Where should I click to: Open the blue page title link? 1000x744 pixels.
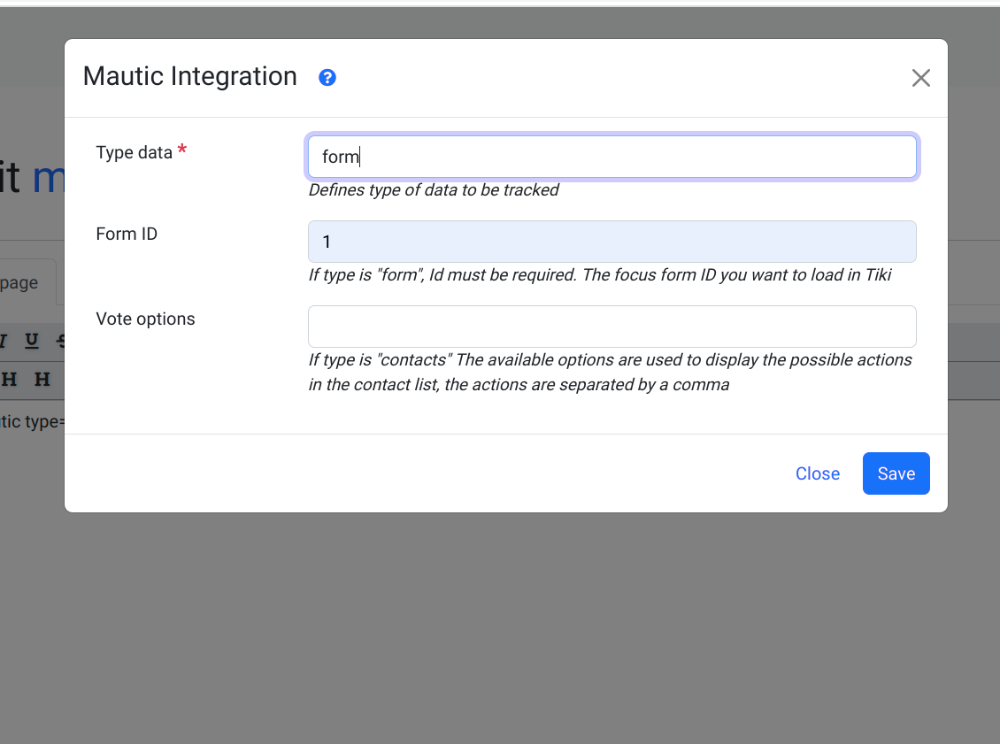tap(48, 177)
